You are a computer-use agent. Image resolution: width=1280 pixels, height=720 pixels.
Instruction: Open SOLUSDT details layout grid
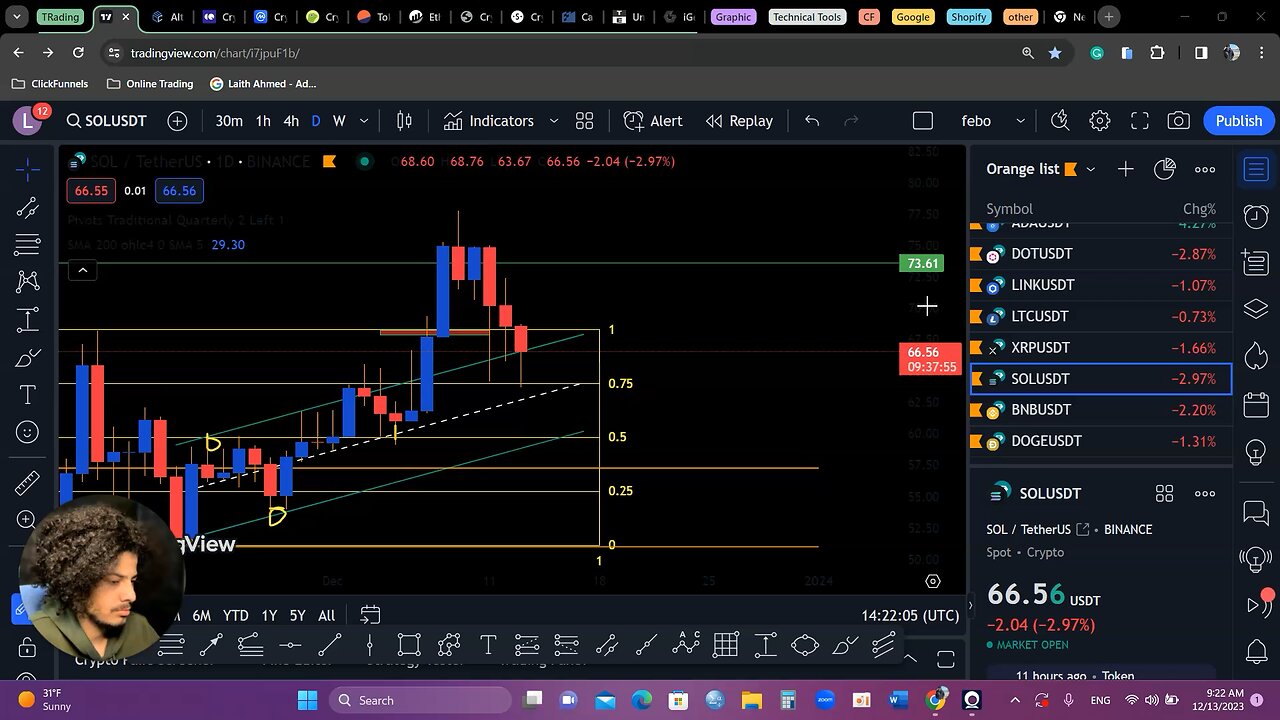click(1164, 493)
